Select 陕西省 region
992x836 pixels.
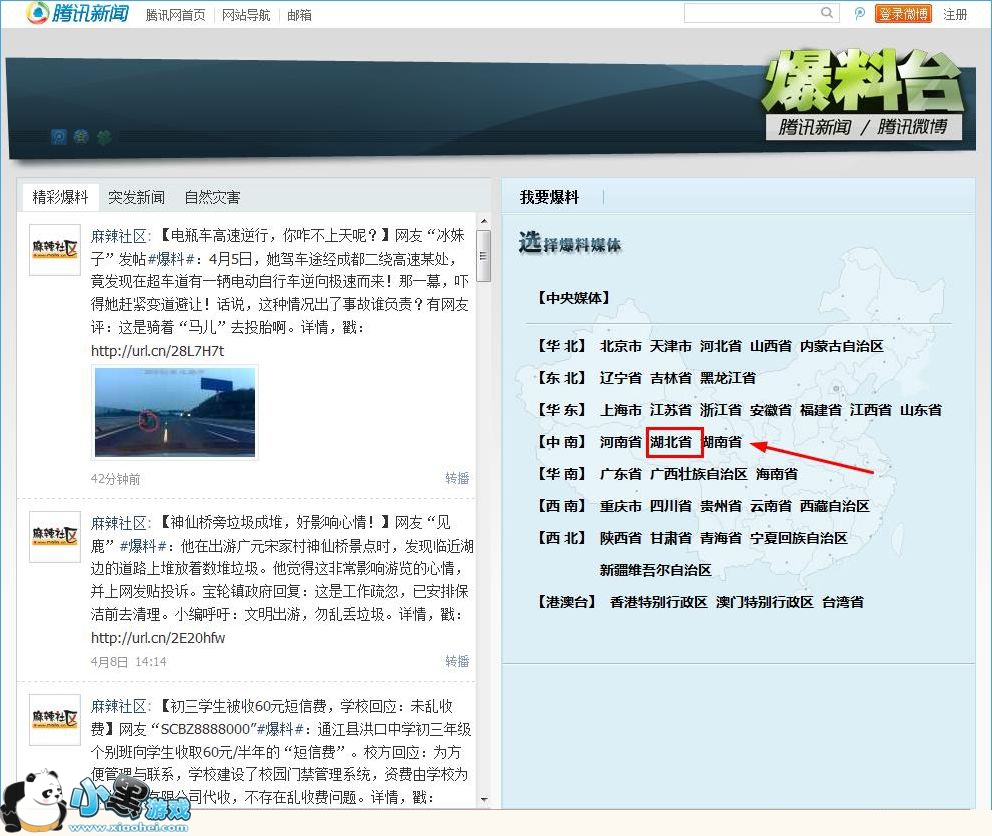[x=620, y=538]
